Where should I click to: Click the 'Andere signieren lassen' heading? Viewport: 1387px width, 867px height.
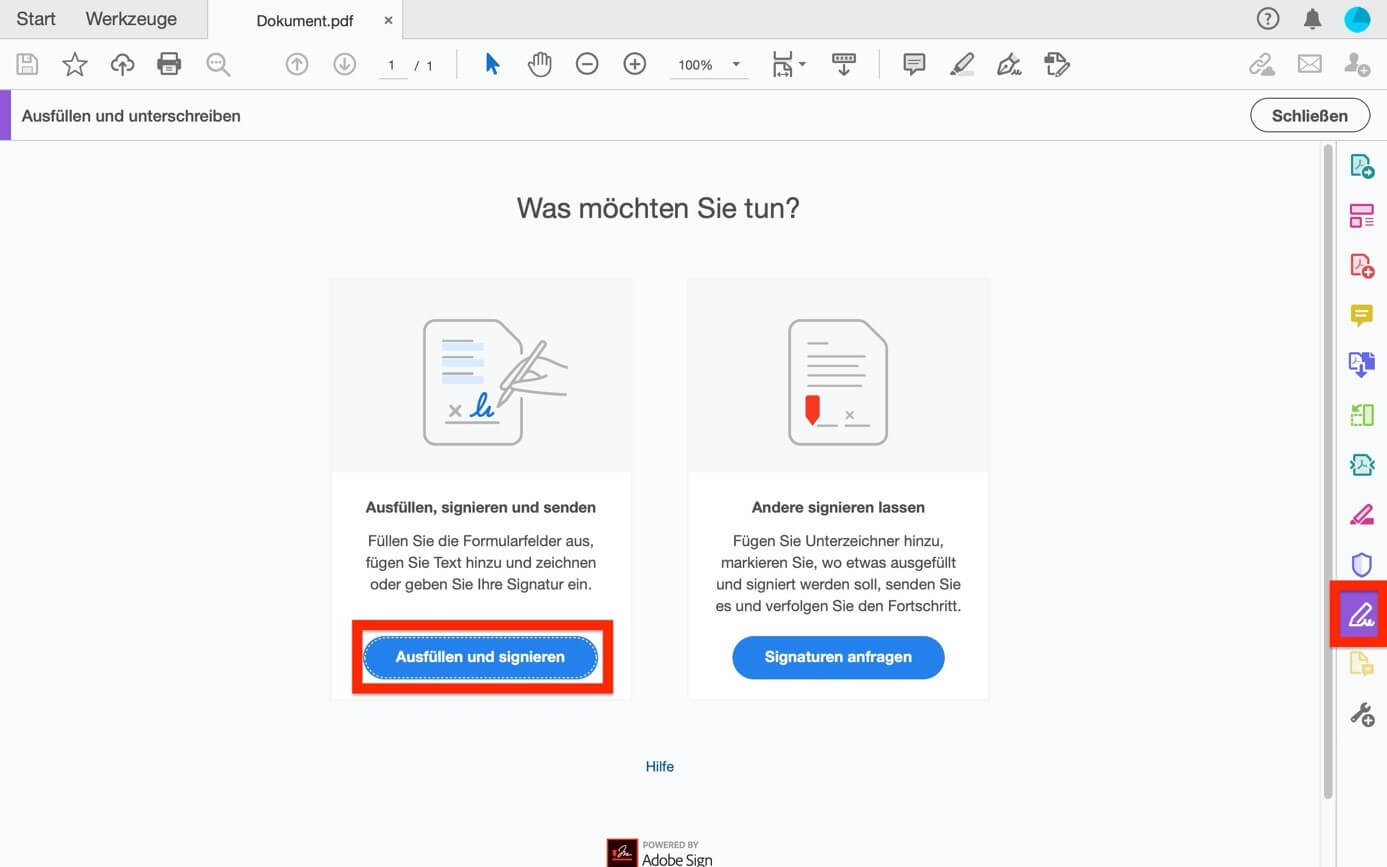[838, 507]
